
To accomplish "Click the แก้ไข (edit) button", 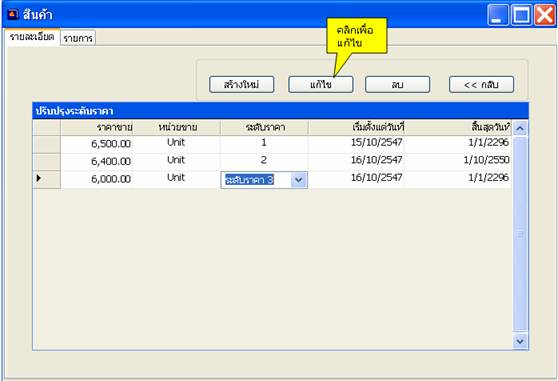I will click(x=321, y=85).
